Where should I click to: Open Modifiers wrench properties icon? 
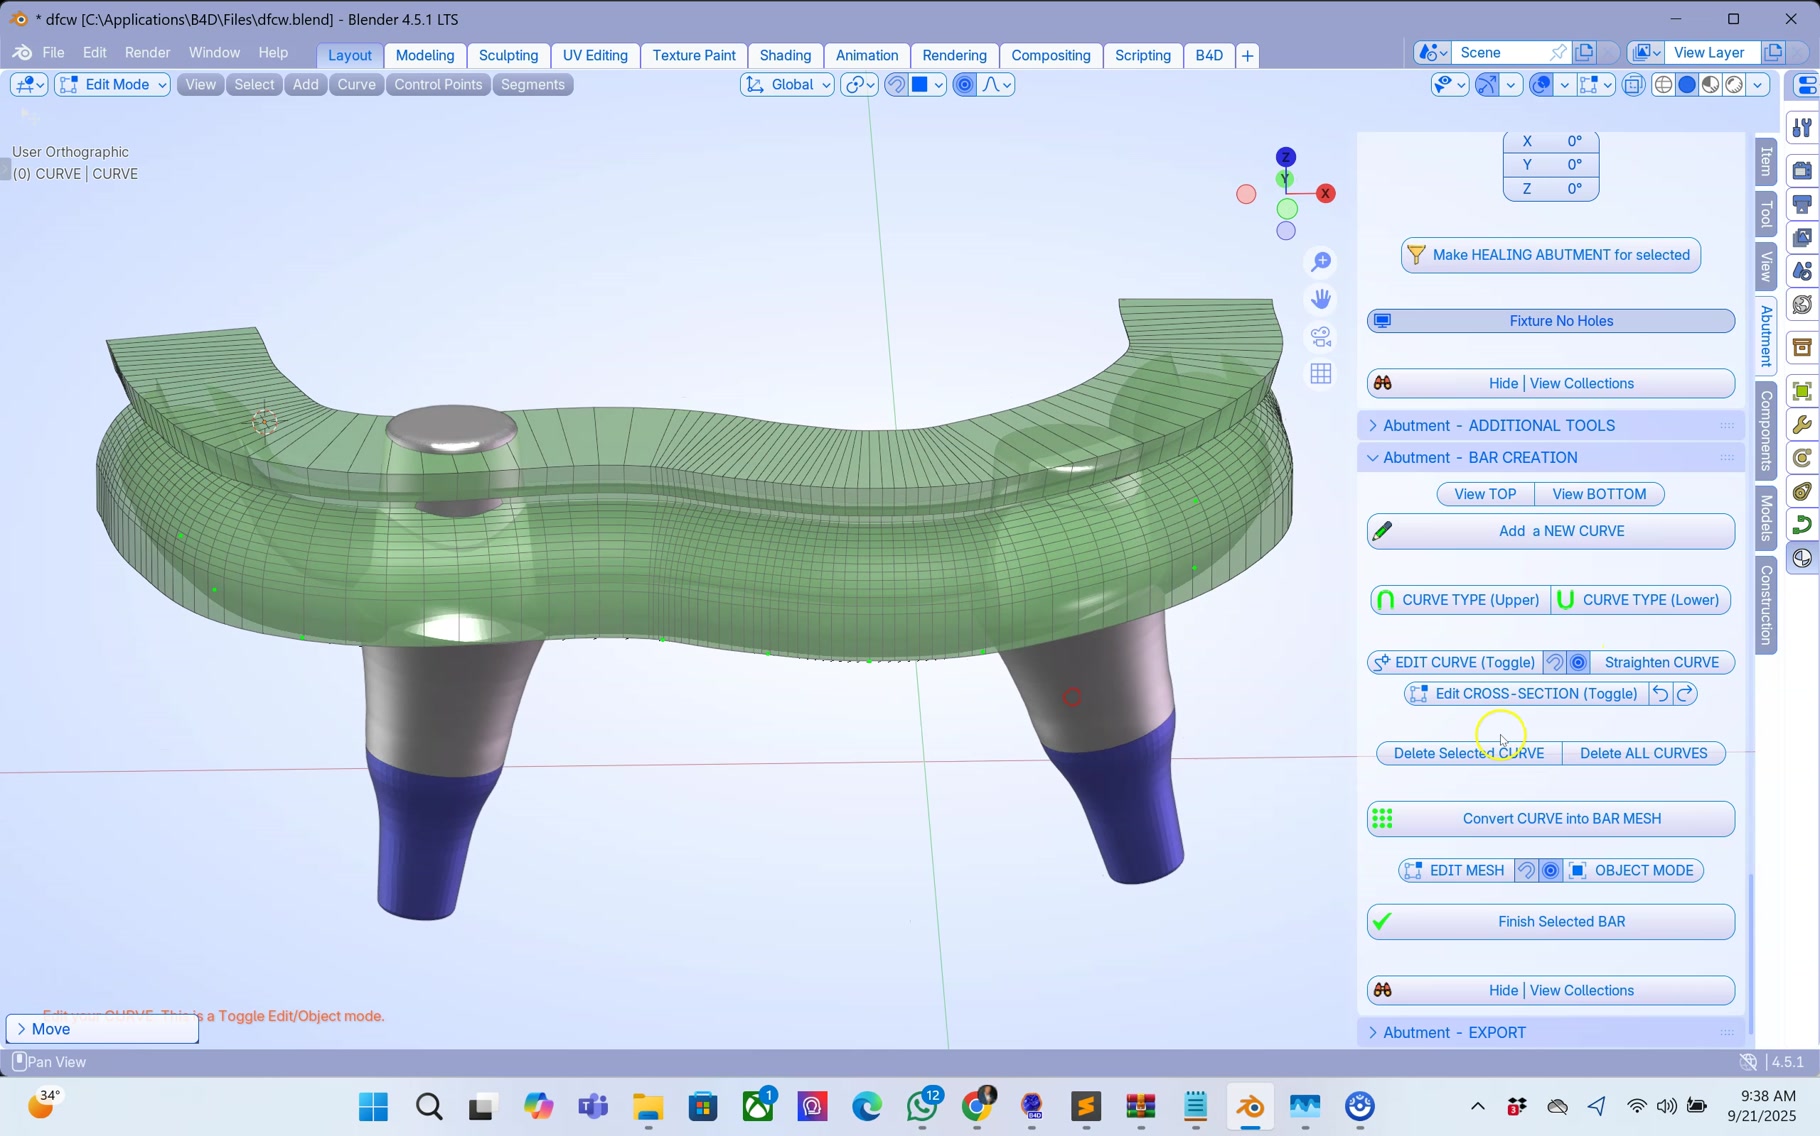click(x=1803, y=424)
